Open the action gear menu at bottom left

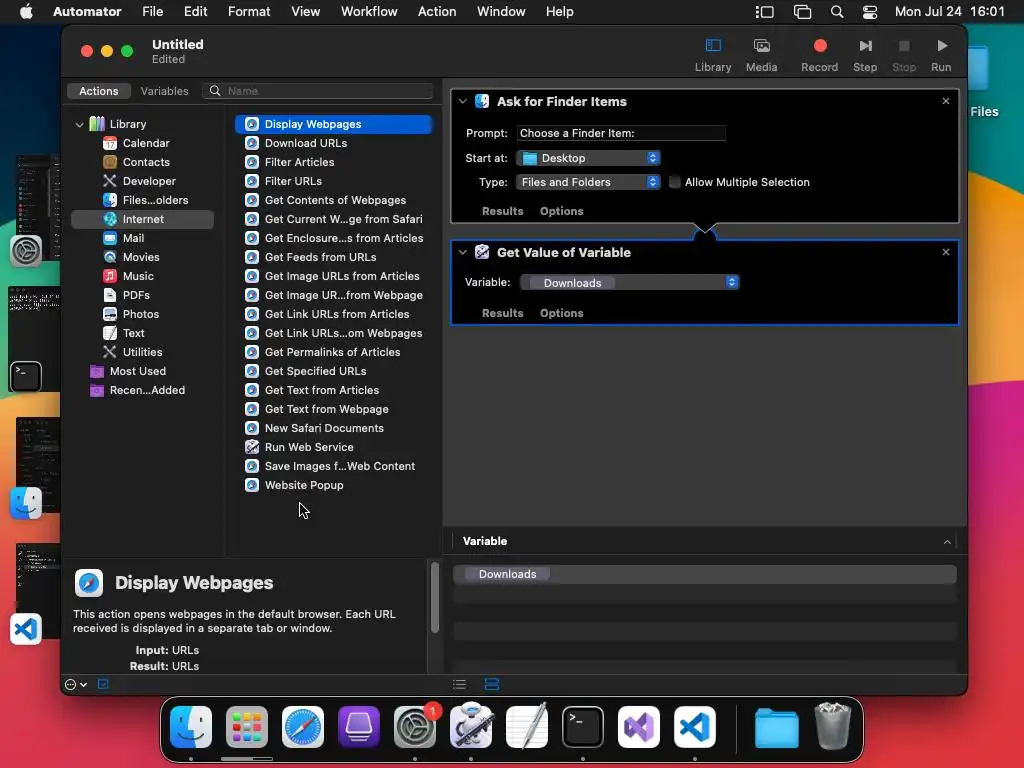(76, 684)
